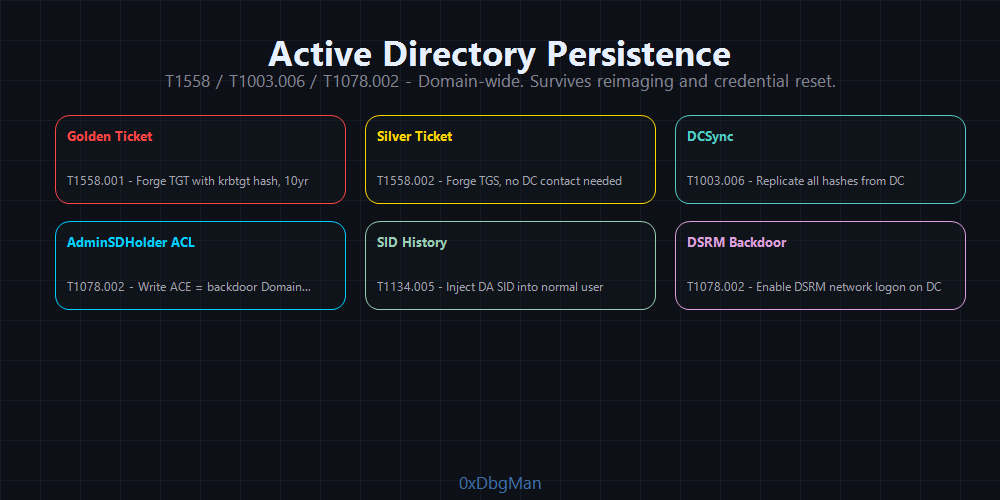Open the 0xDbgMan author credit
Image resolution: width=1000 pixels, height=500 pixels.
(x=500, y=484)
